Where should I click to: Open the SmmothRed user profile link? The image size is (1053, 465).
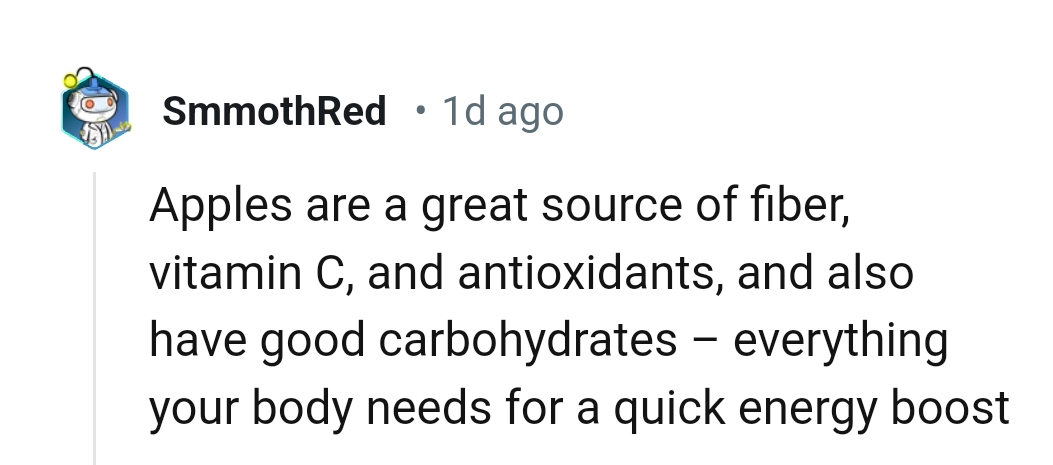coord(274,111)
